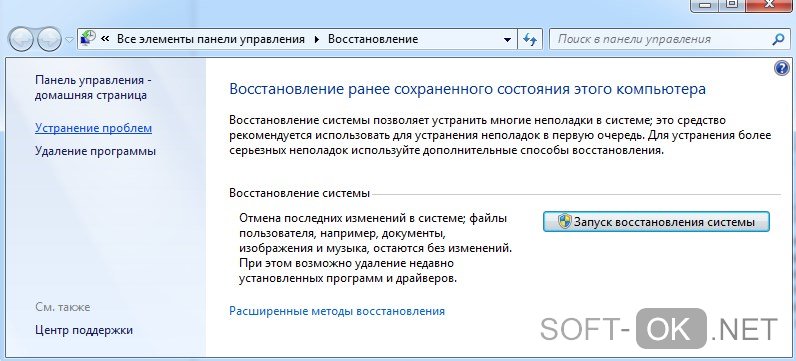
Task: Click heading 'Восстановление ранее сохраненного состояния этого компьютера'
Action: click(468, 89)
